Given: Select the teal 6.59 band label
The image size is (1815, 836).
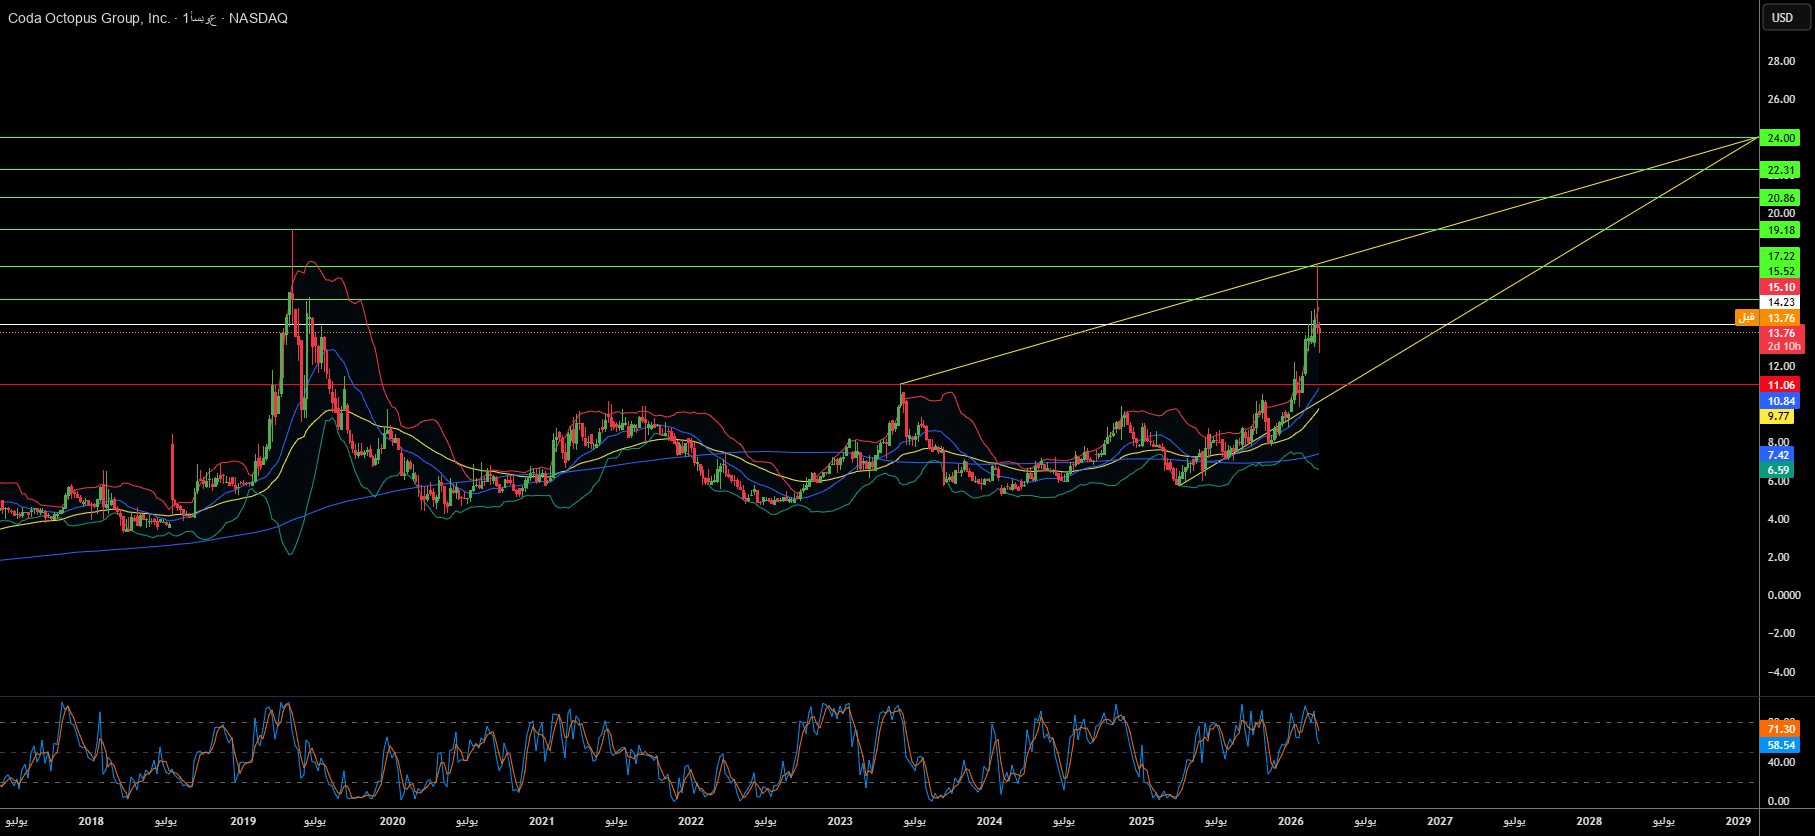Looking at the screenshot, I should [1778, 470].
